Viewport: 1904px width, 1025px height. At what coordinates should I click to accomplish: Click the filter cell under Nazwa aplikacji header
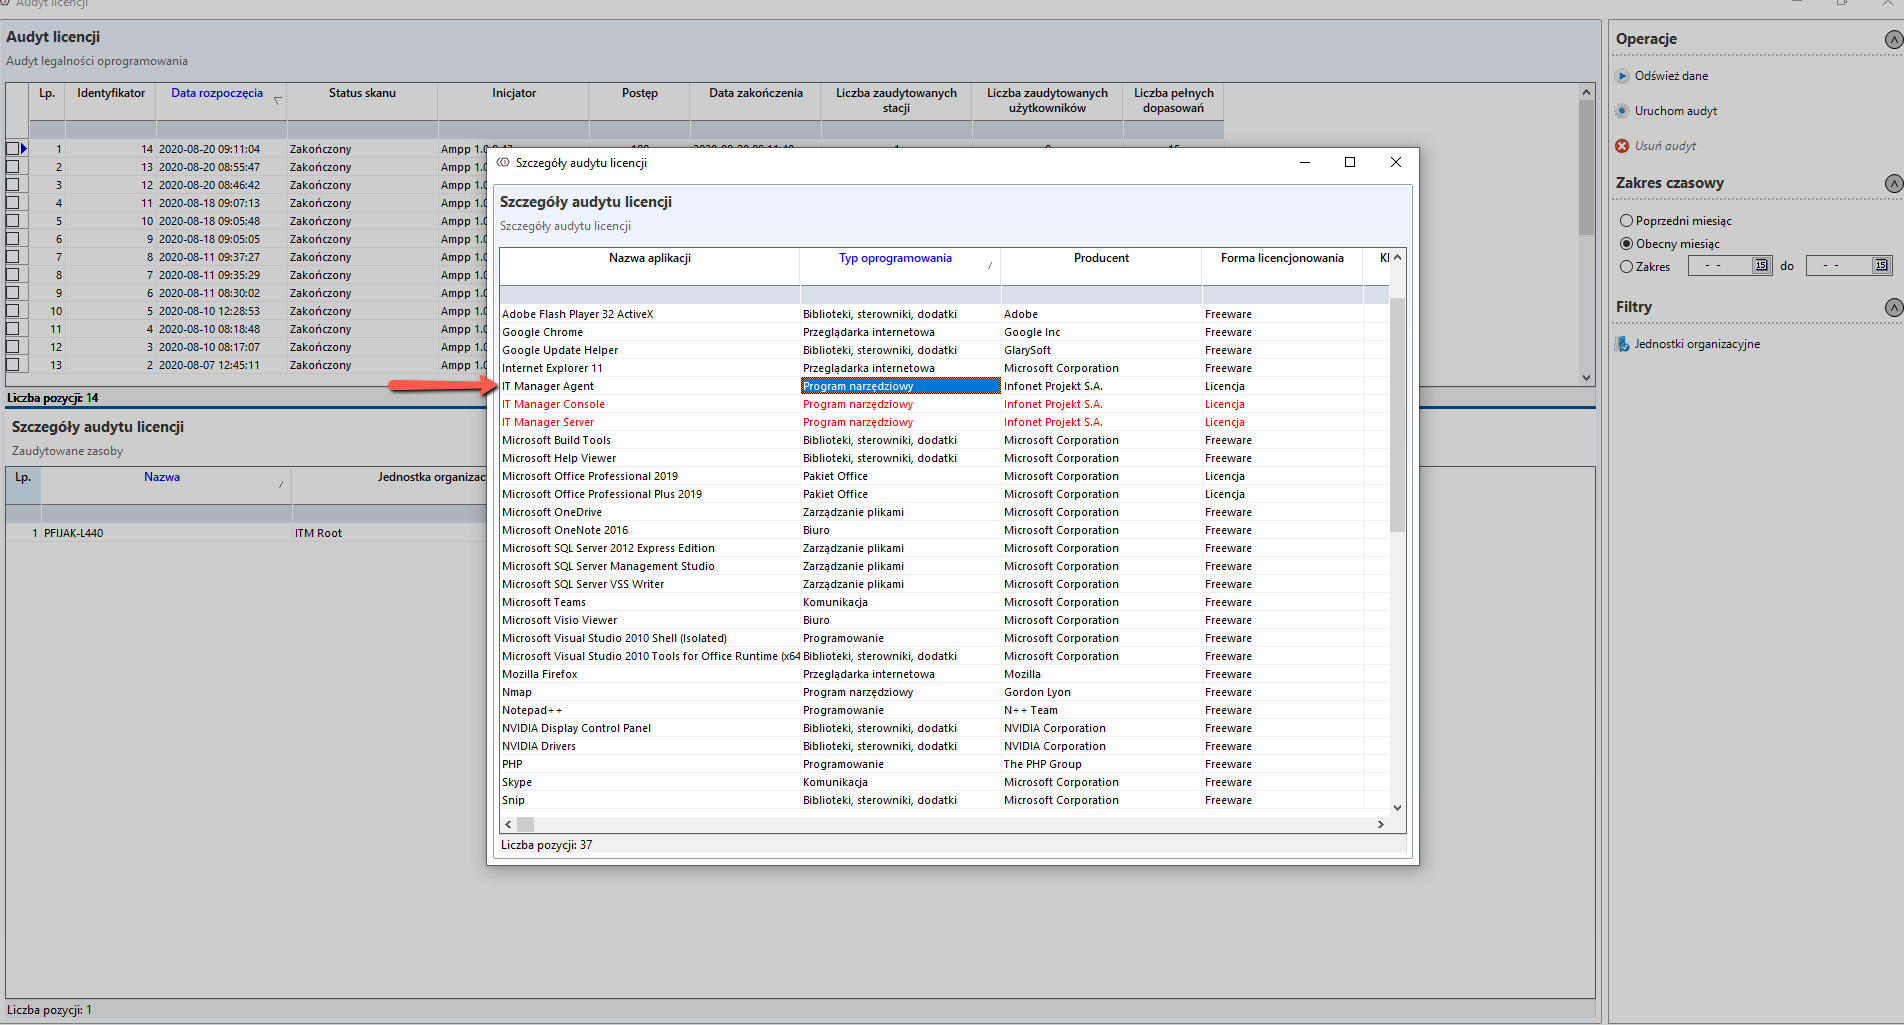(650, 295)
